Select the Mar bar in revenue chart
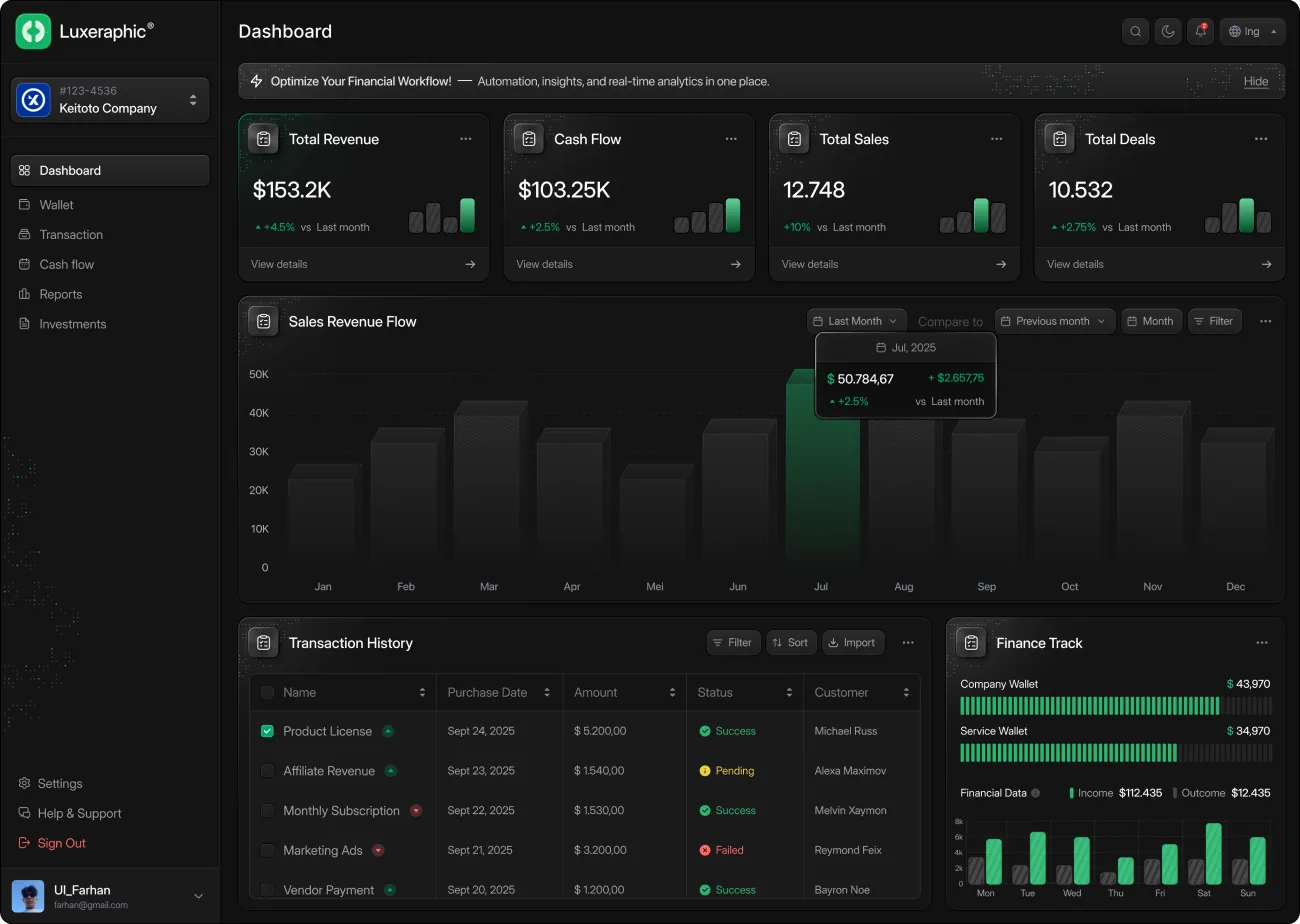The height and width of the screenshot is (924, 1300). 490,486
